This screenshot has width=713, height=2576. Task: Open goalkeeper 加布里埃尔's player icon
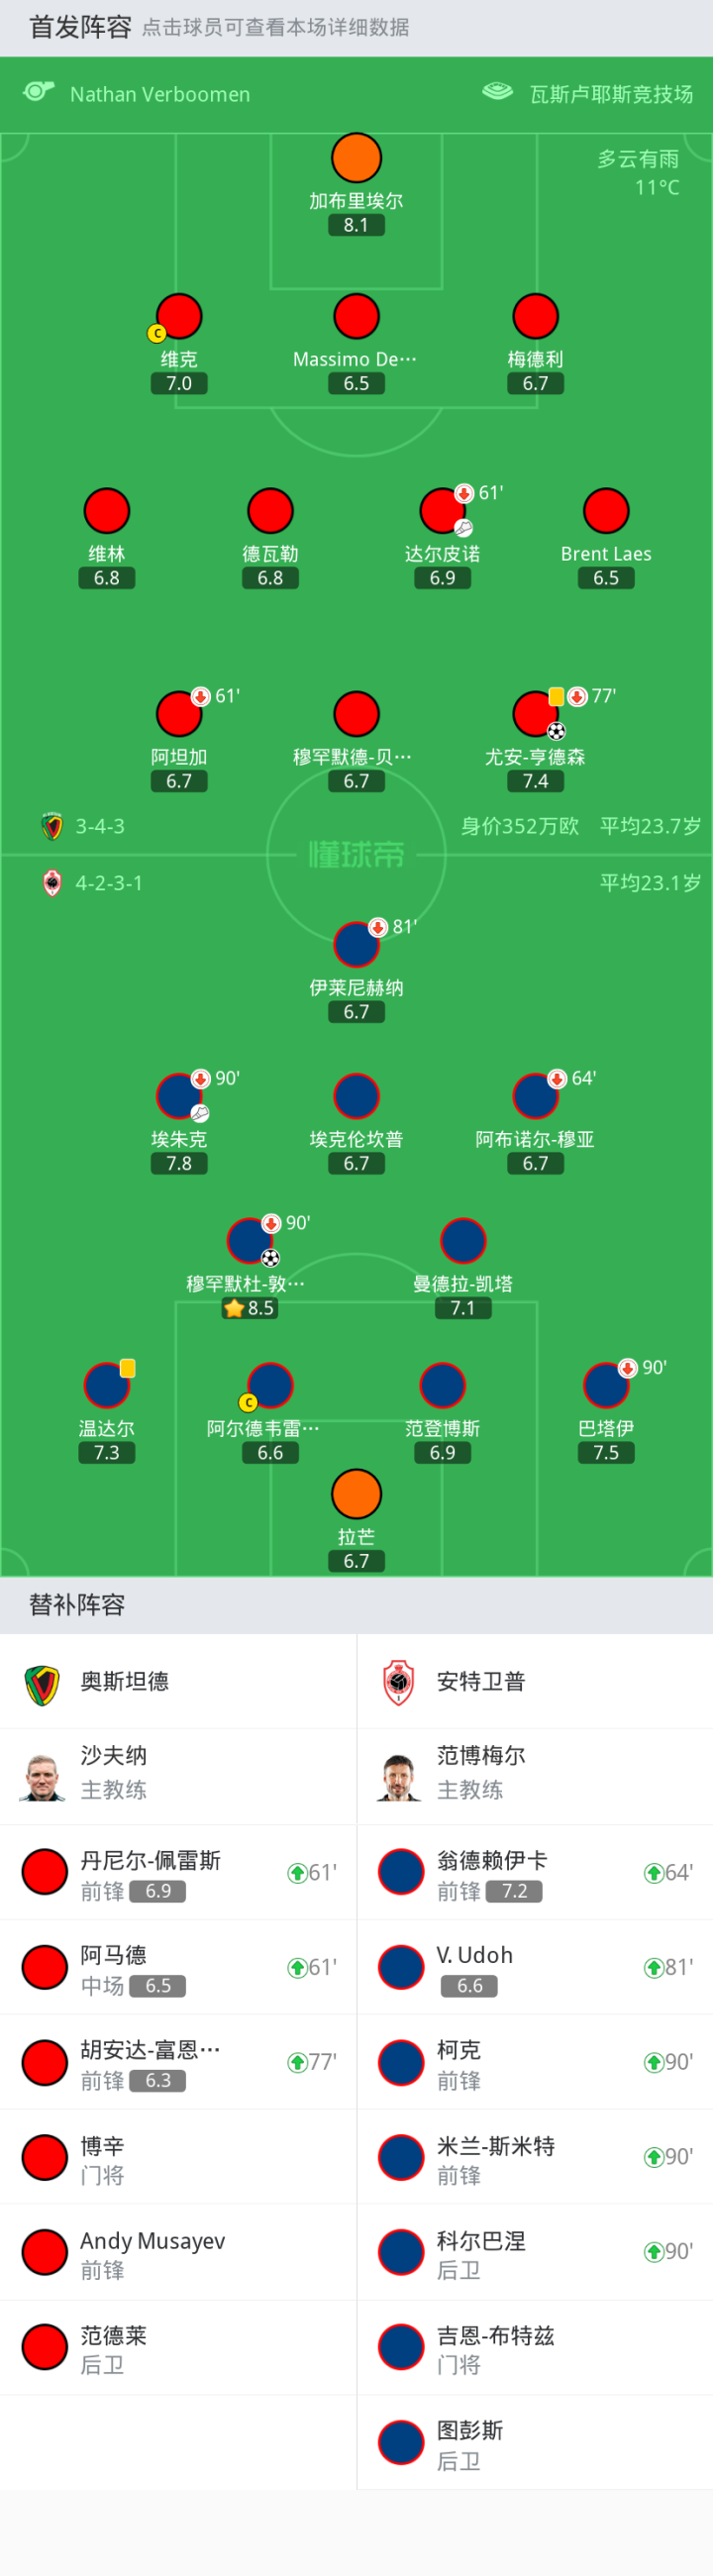356,158
